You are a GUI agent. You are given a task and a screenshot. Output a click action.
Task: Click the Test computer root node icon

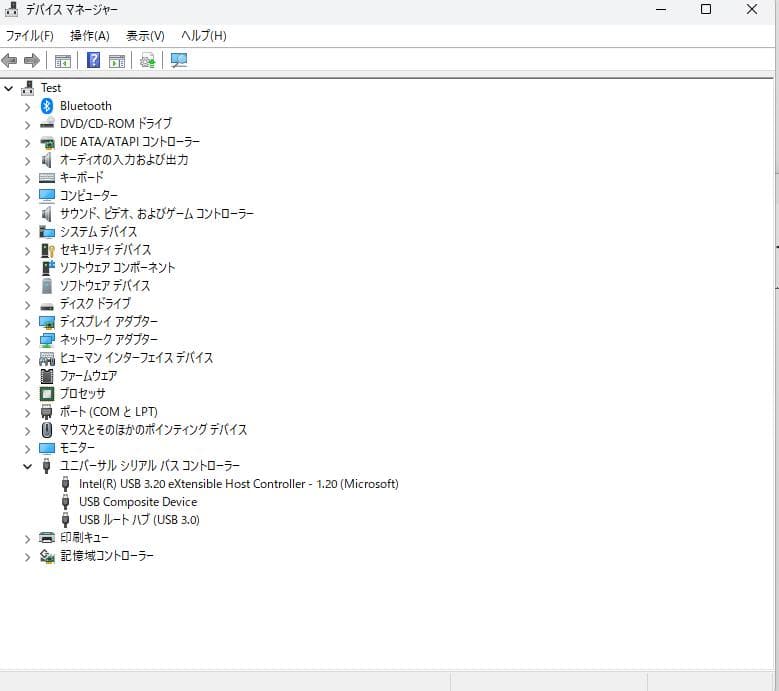28,88
